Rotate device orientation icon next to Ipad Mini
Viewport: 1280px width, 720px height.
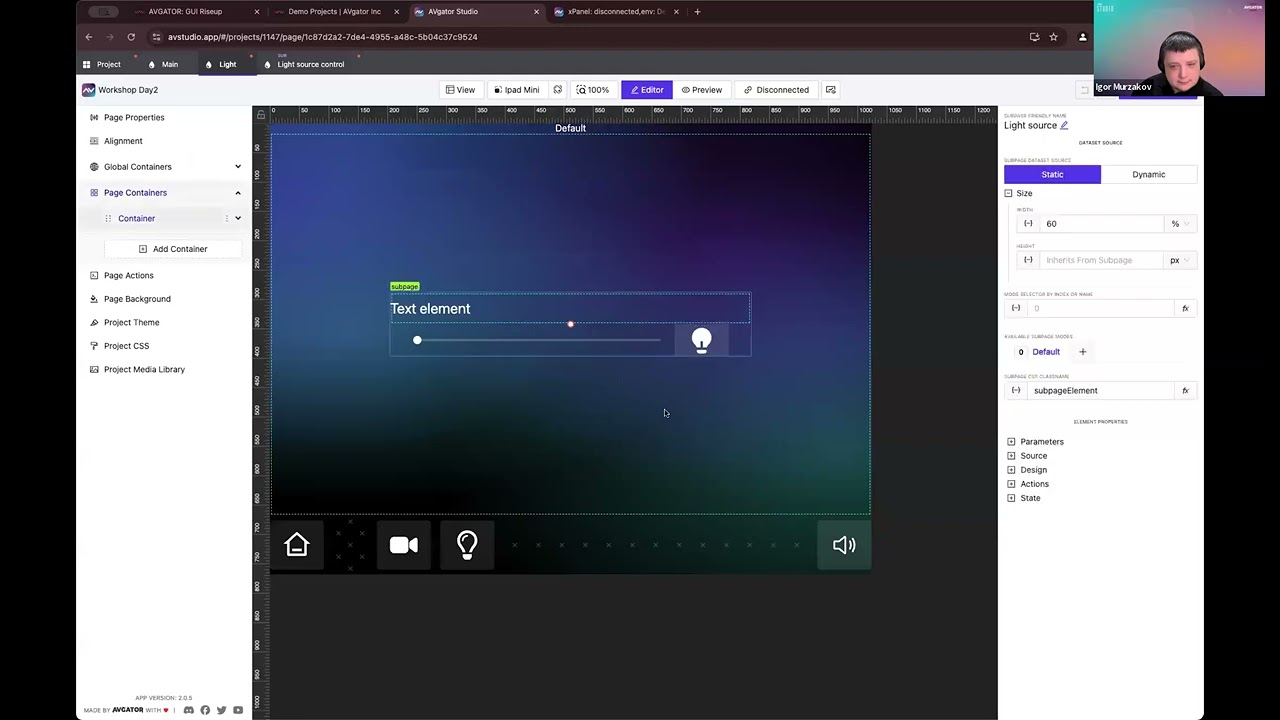click(x=558, y=90)
